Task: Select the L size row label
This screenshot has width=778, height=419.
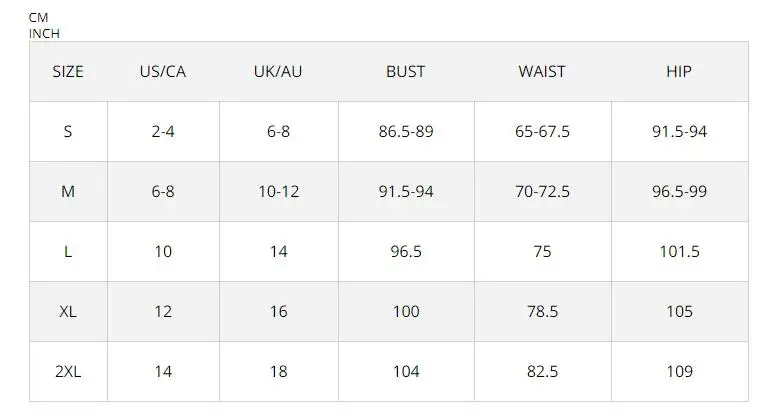Action: tap(68, 252)
